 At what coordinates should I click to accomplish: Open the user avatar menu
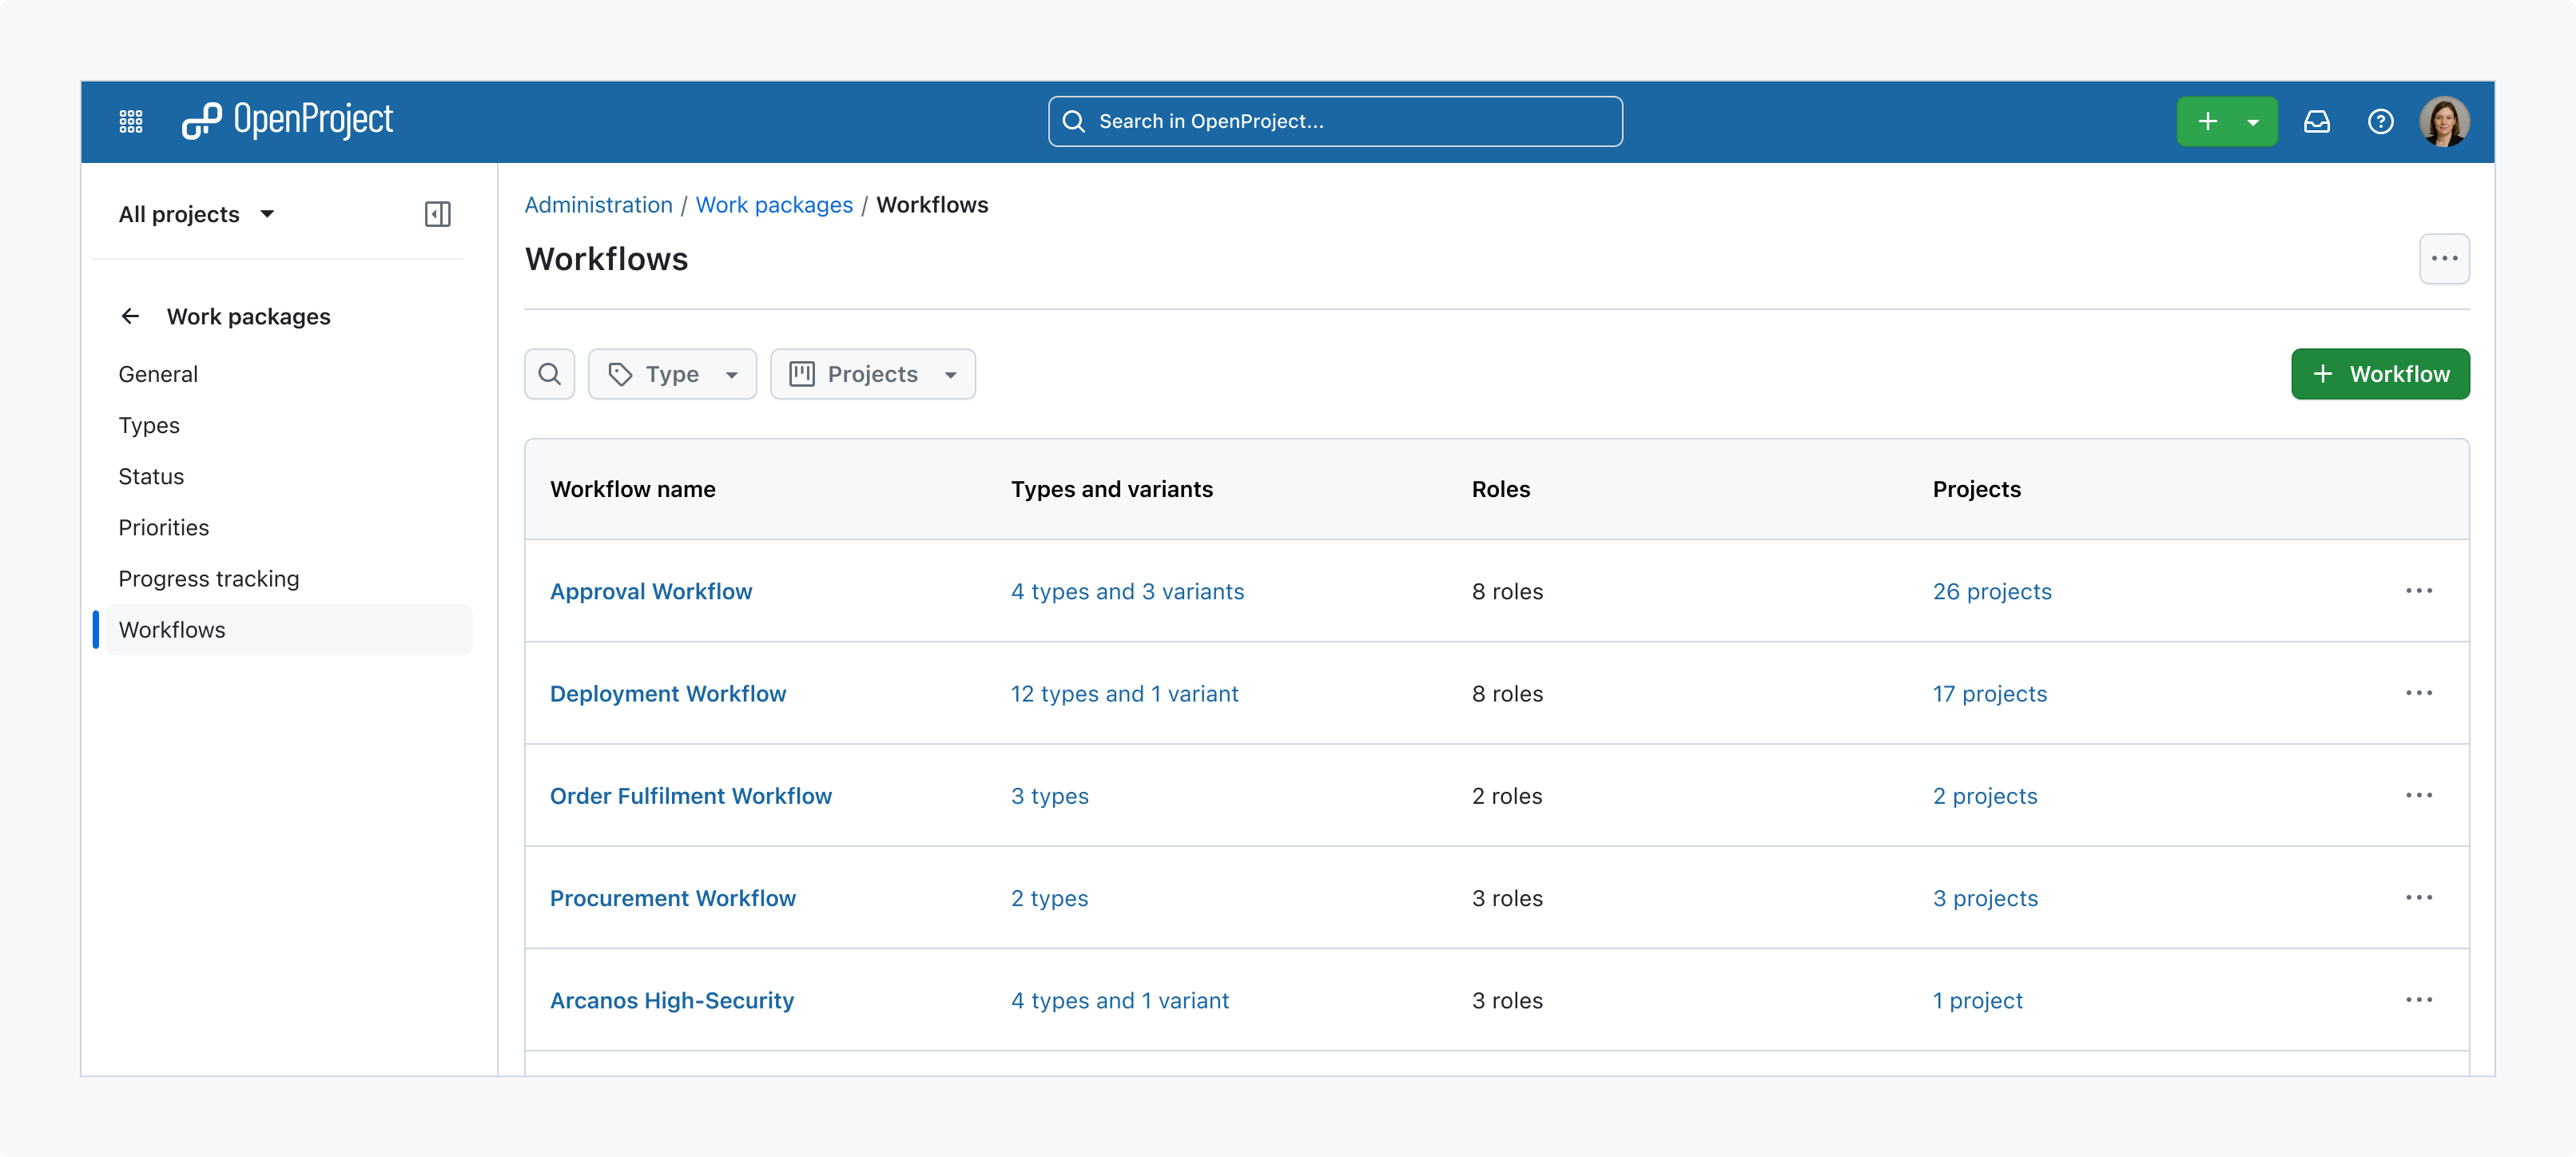tap(2444, 121)
